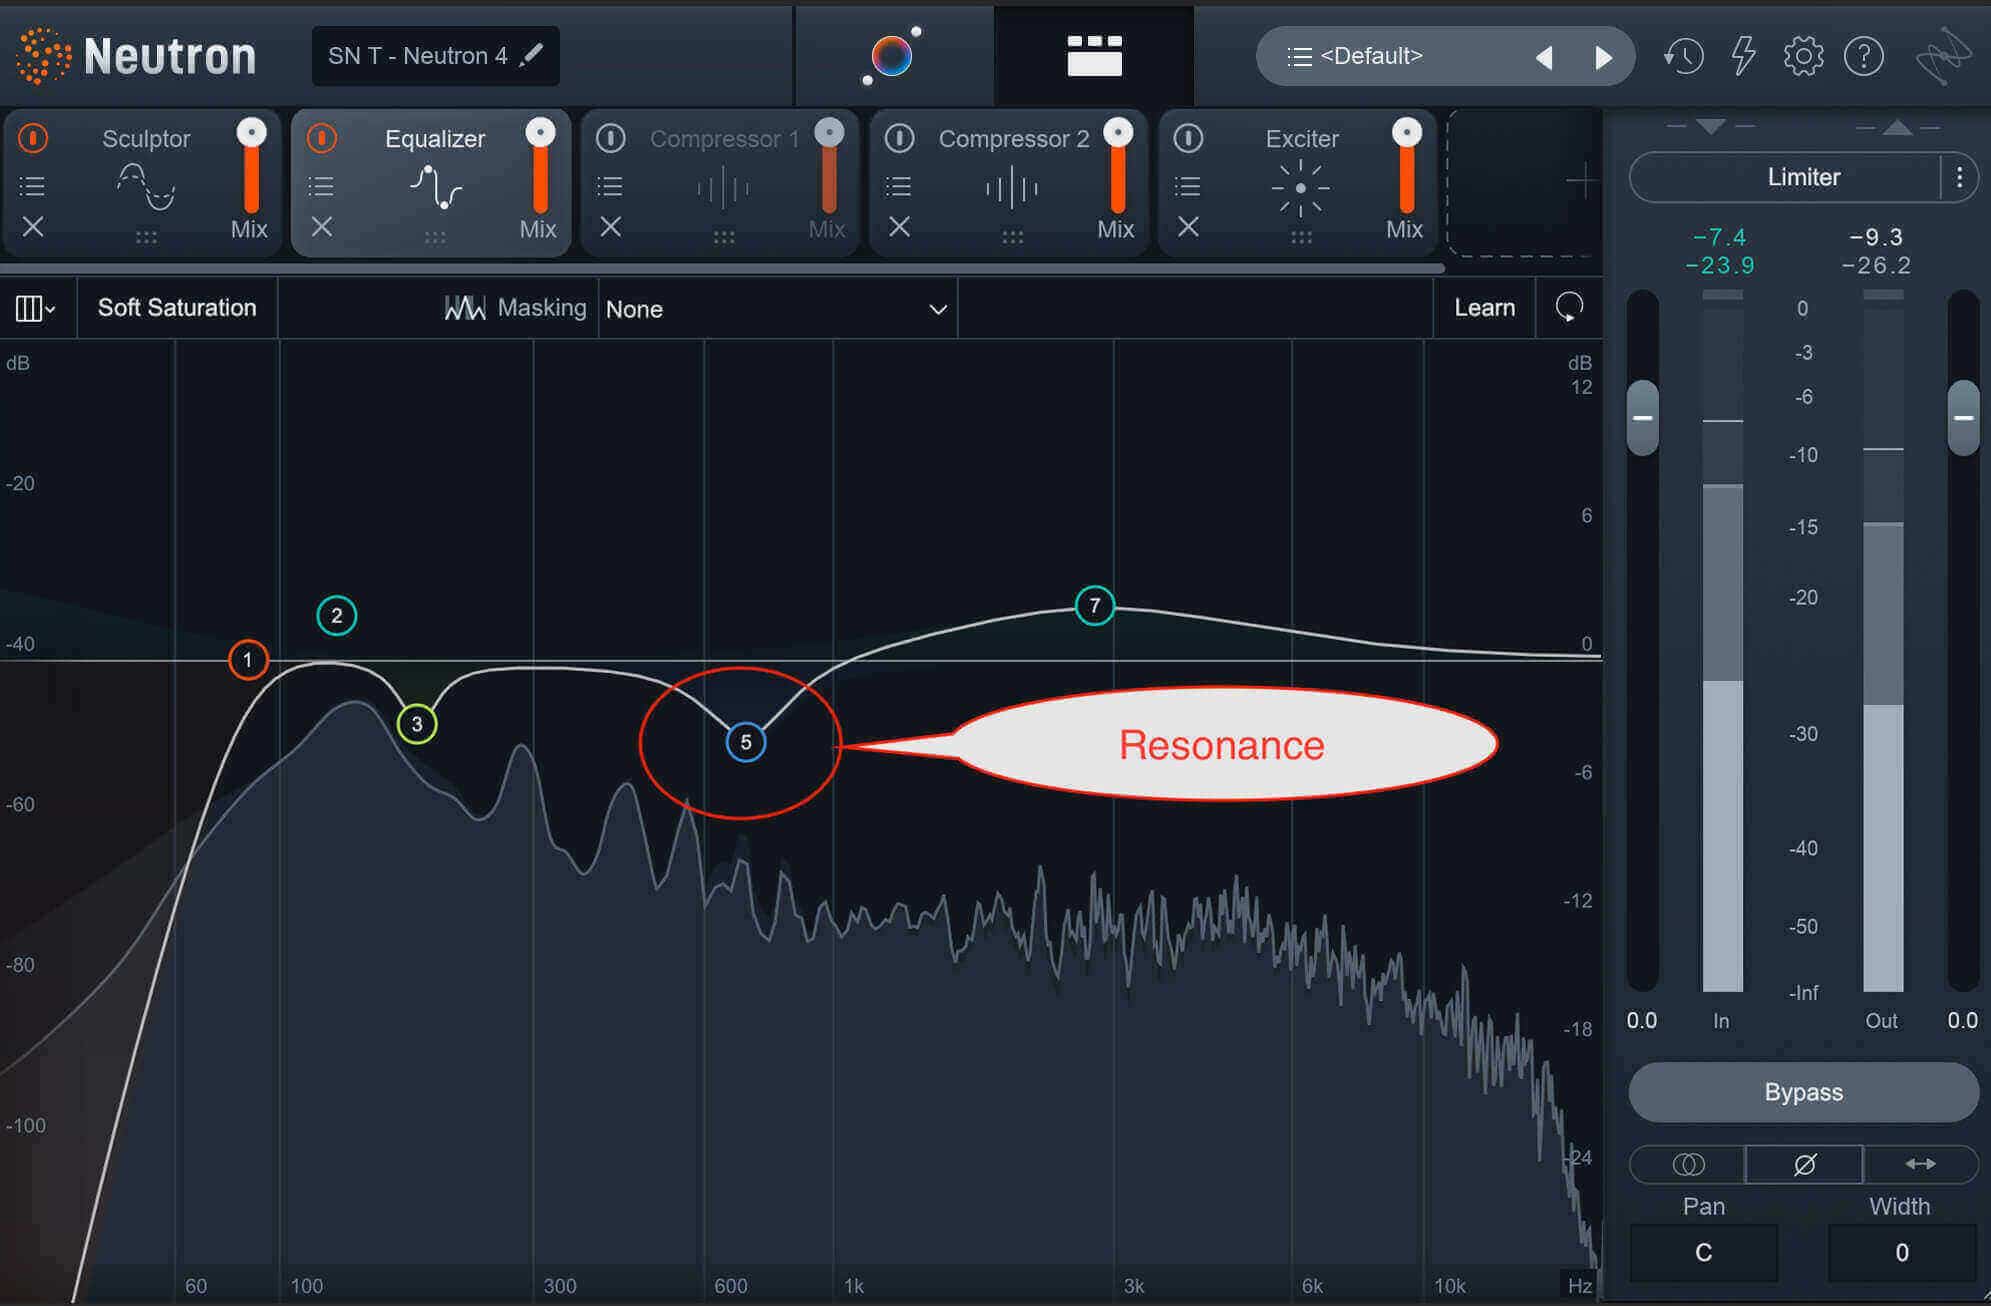Image resolution: width=1991 pixels, height=1306 pixels.
Task: Go to the next preset arrow
Action: (x=1604, y=57)
